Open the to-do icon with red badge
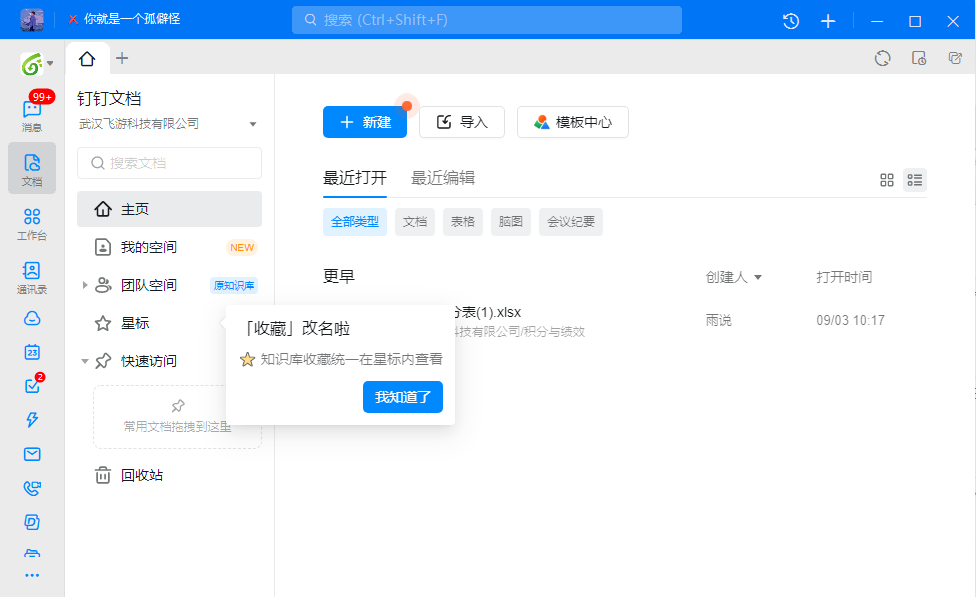 [x=31, y=387]
